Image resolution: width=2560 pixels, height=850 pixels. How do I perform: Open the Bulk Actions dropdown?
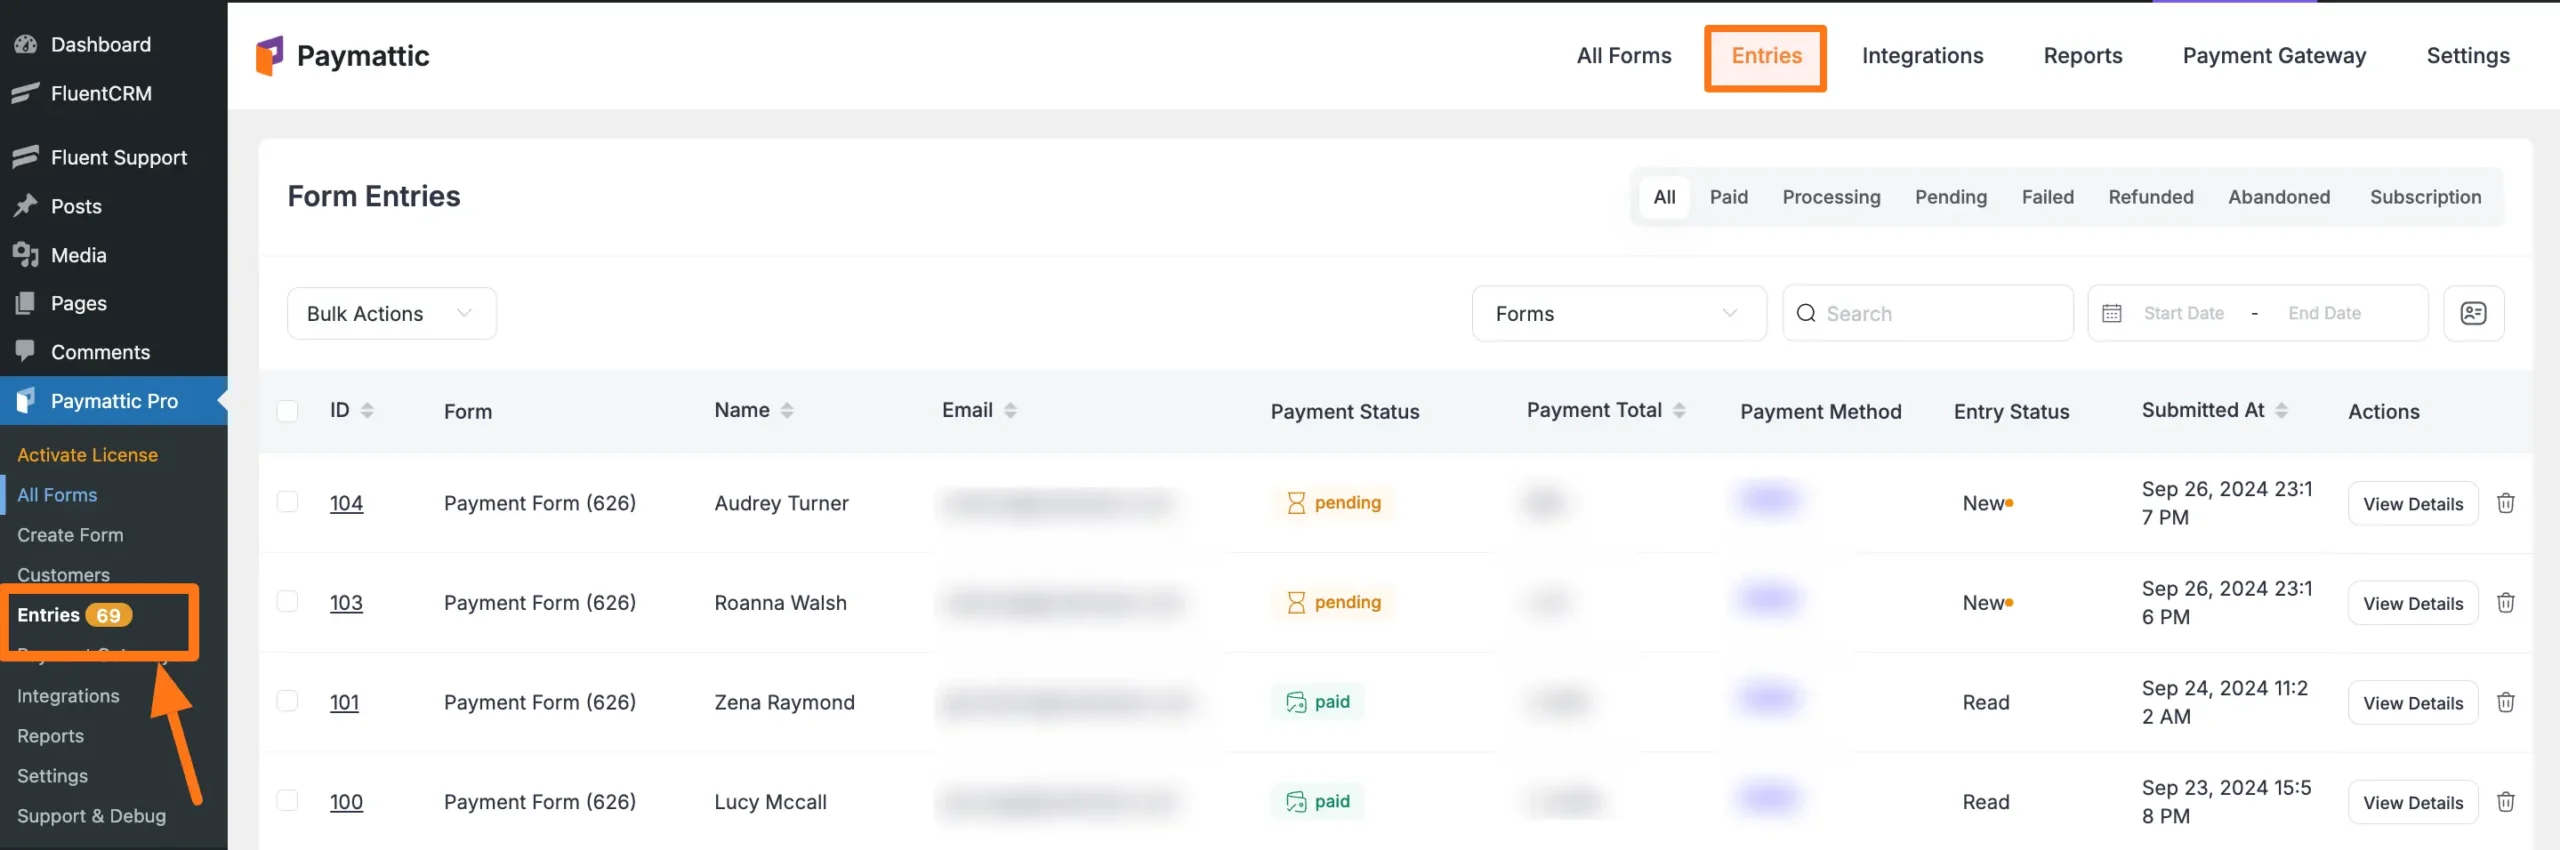pyautogui.click(x=391, y=314)
